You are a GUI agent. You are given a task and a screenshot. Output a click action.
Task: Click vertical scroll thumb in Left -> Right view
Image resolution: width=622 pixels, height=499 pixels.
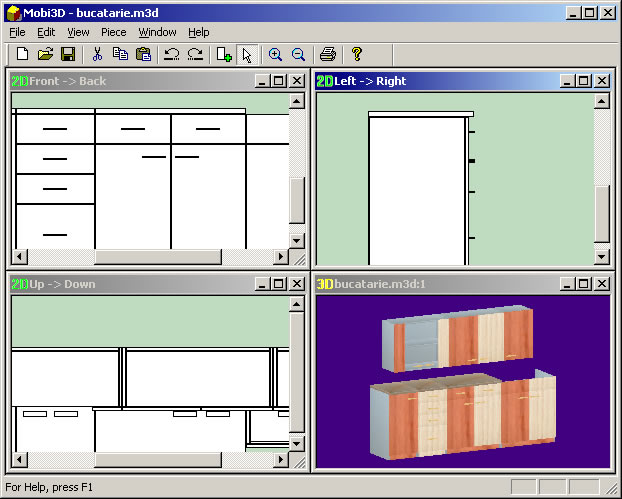click(602, 213)
